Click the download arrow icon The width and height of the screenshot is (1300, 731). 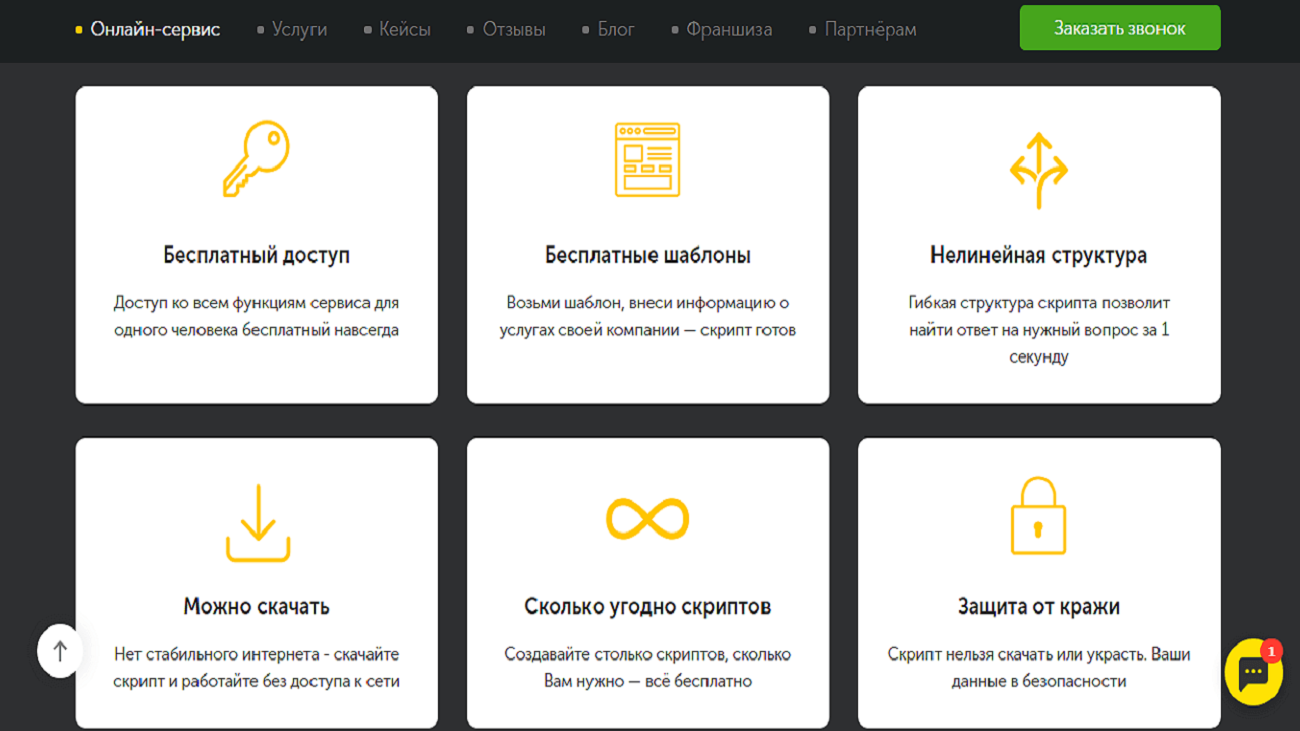[x=257, y=522]
